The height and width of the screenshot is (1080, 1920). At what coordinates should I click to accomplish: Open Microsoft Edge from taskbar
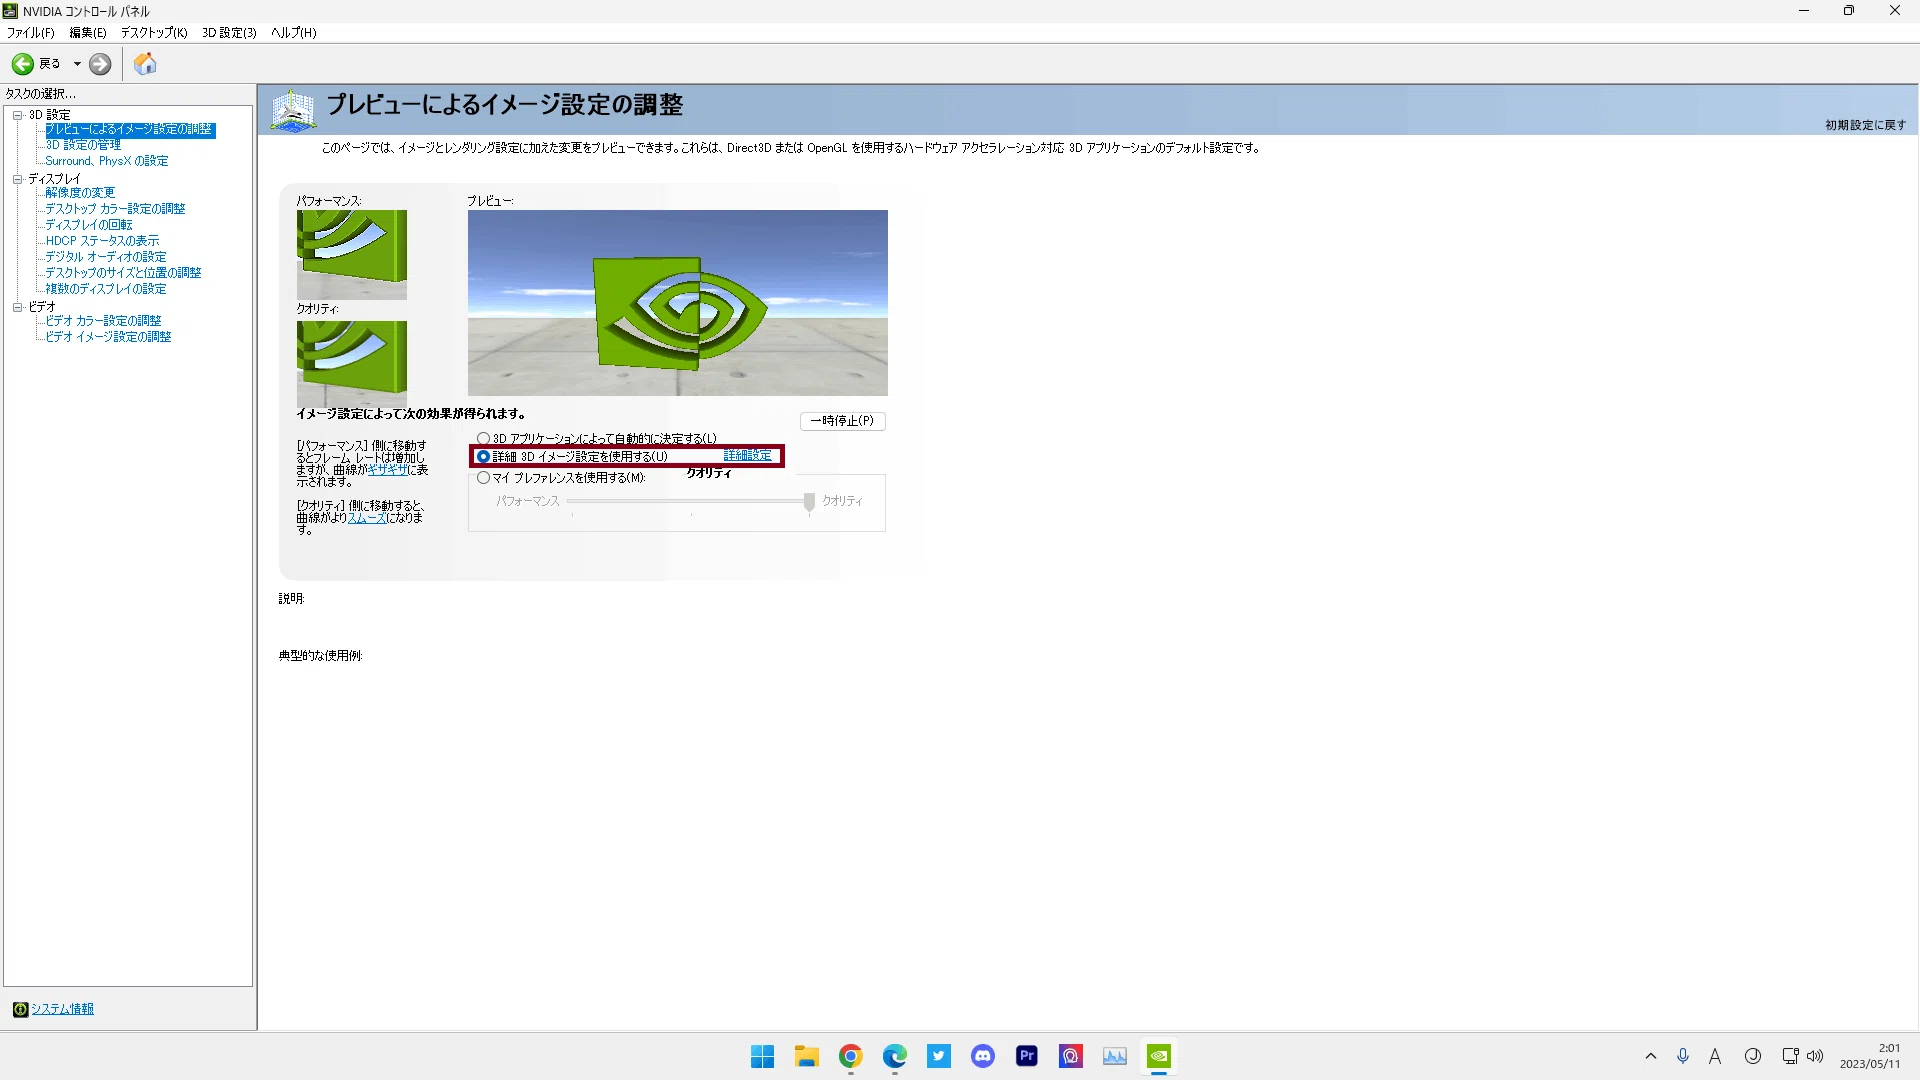894,1056
